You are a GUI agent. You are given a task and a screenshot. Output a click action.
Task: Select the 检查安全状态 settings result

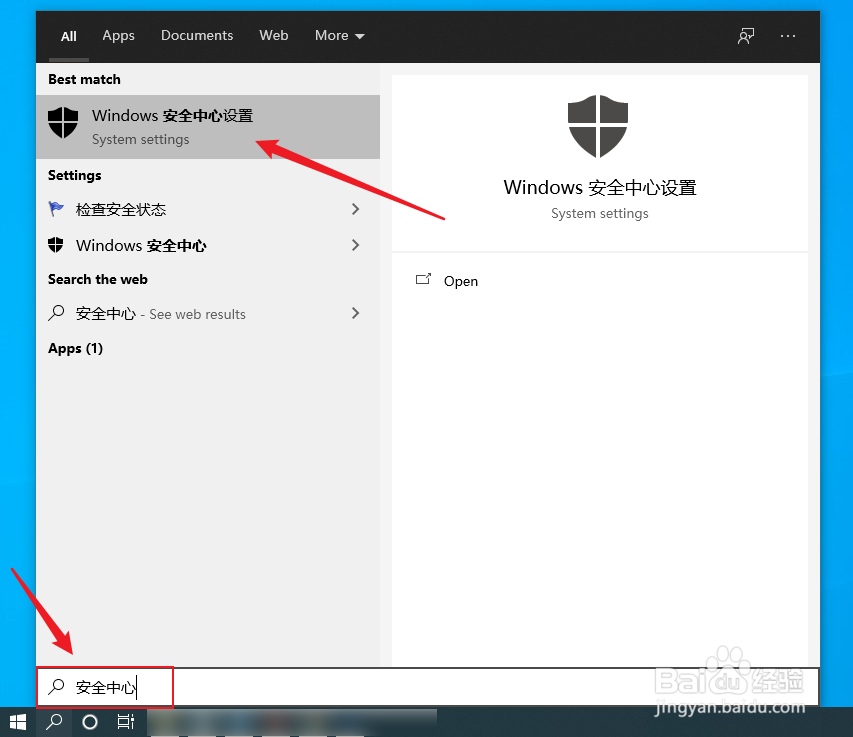click(x=208, y=209)
